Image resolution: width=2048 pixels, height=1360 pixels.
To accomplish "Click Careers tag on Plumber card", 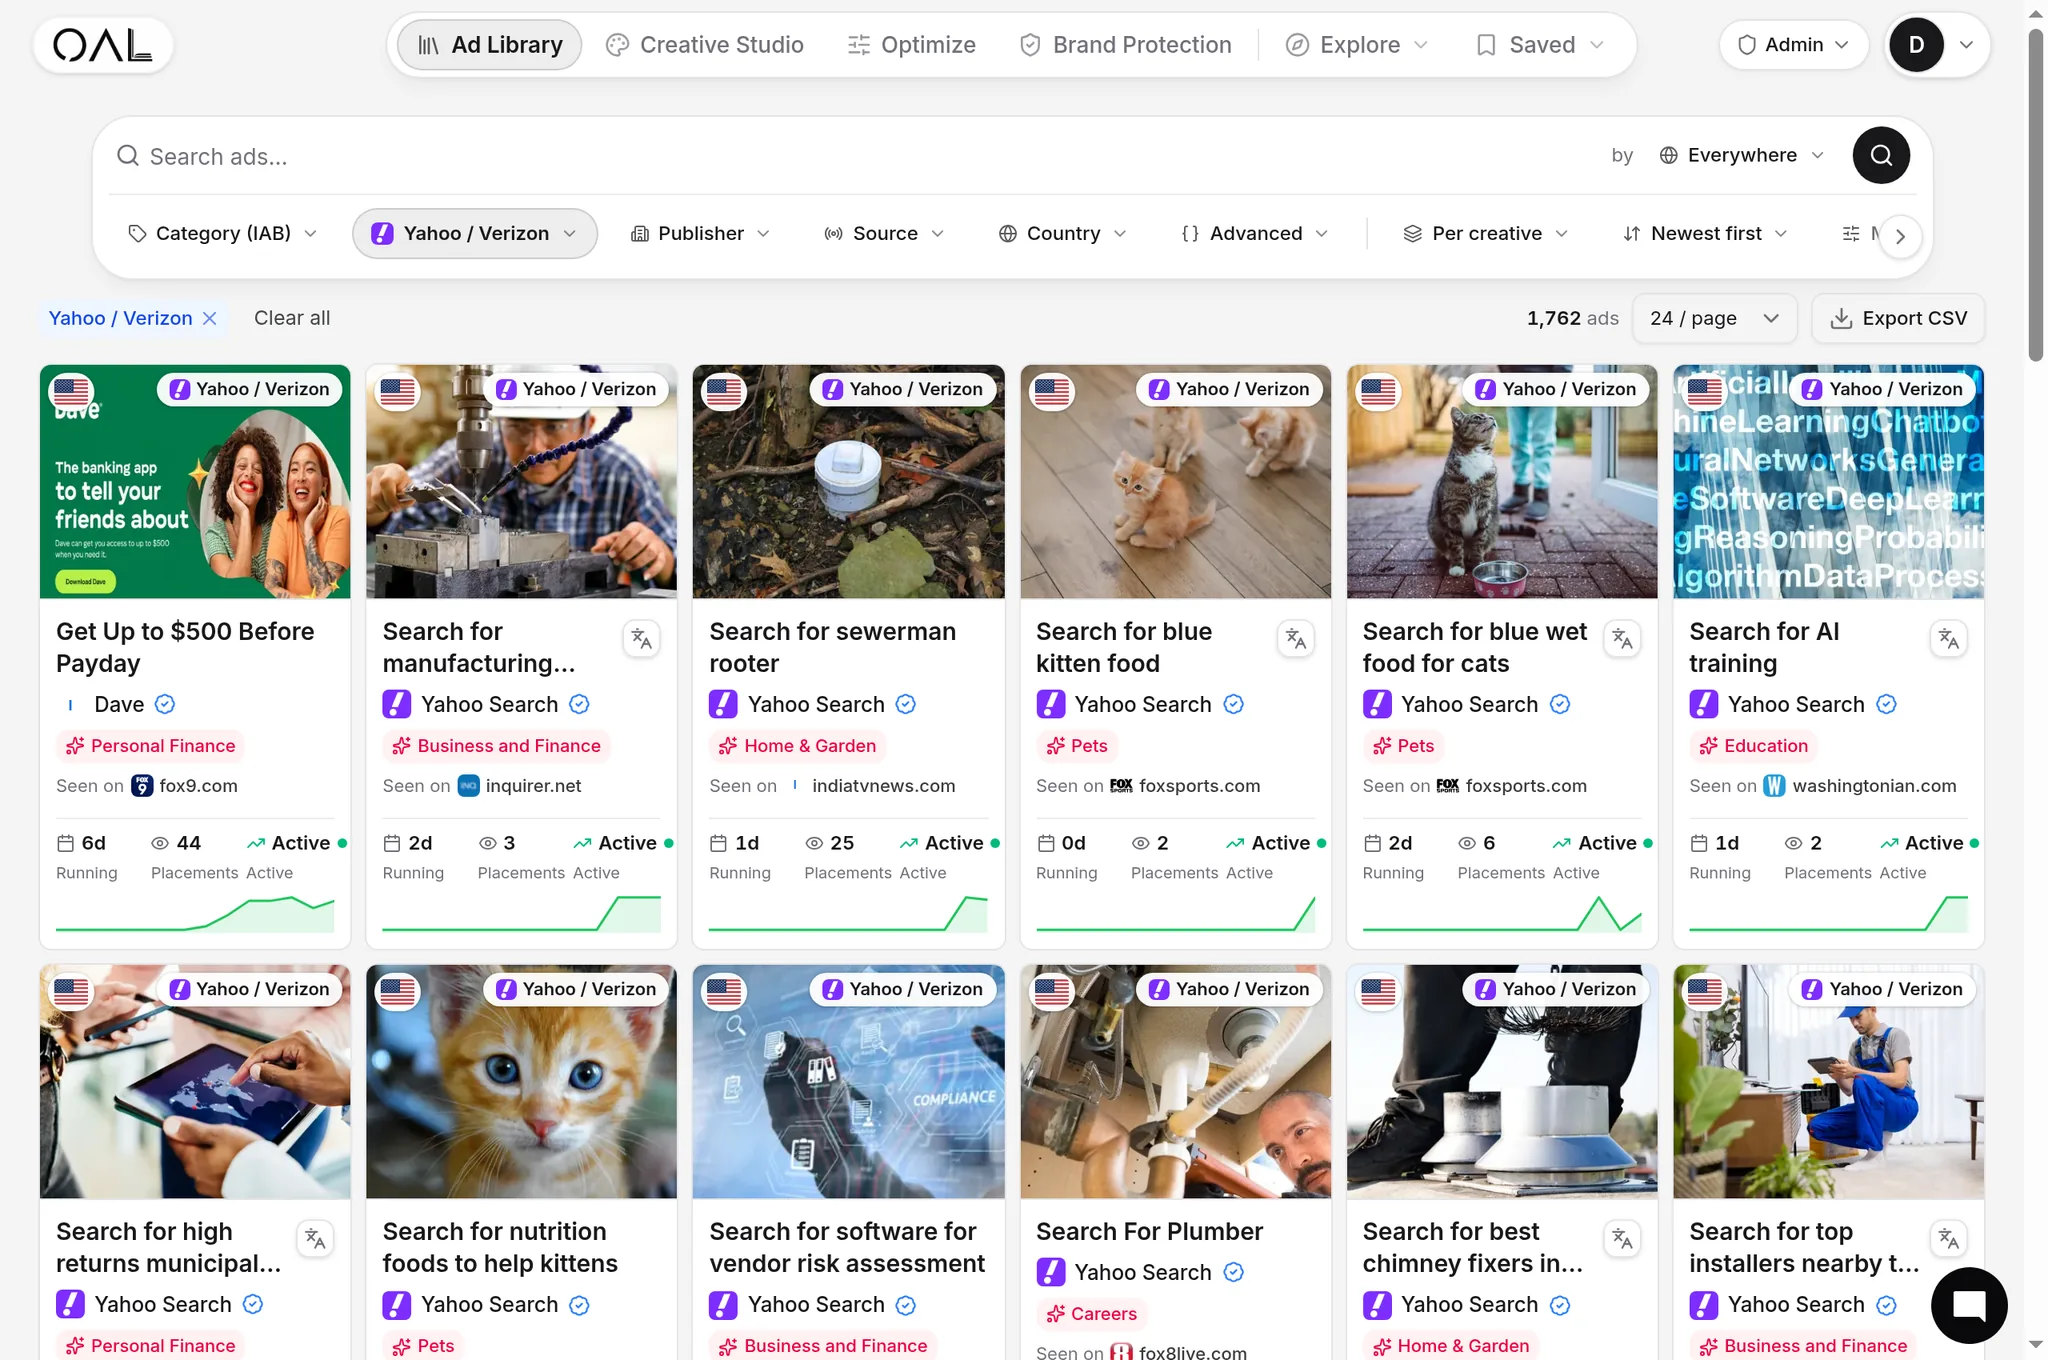I will (x=1091, y=1314).
